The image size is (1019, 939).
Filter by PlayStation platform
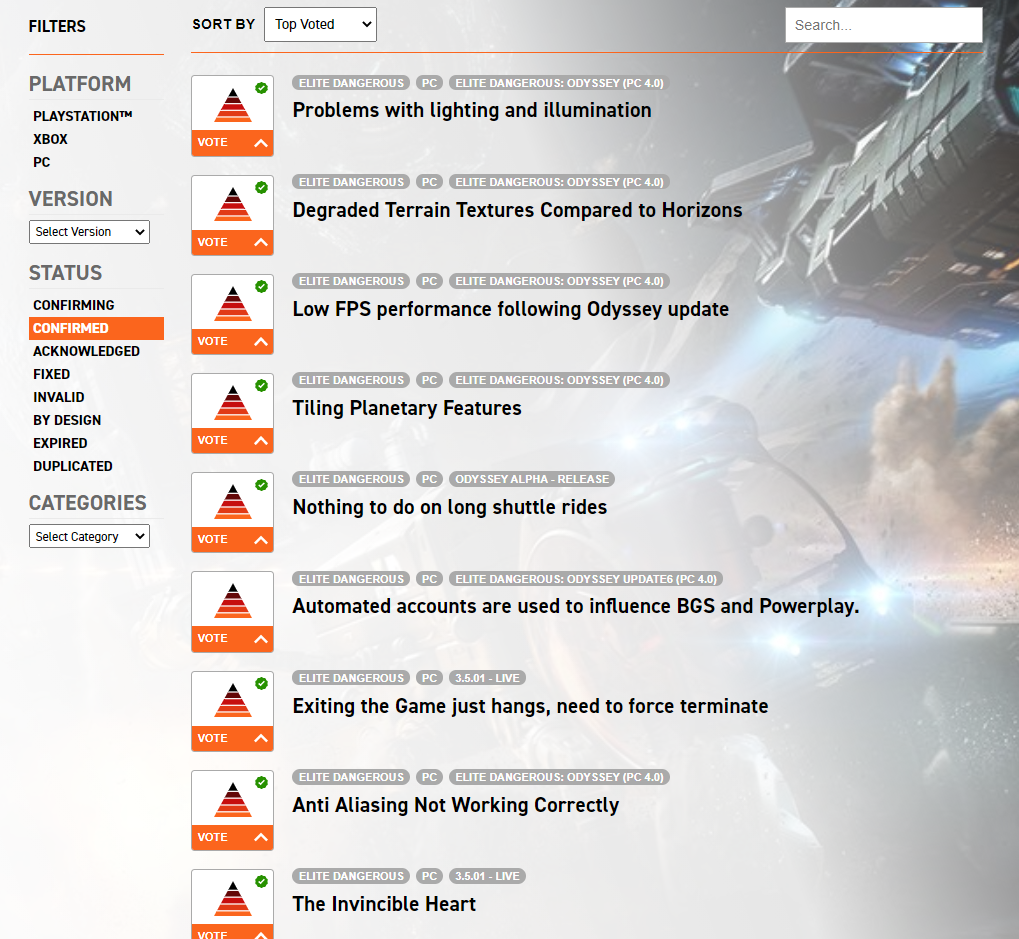[83, 116]
